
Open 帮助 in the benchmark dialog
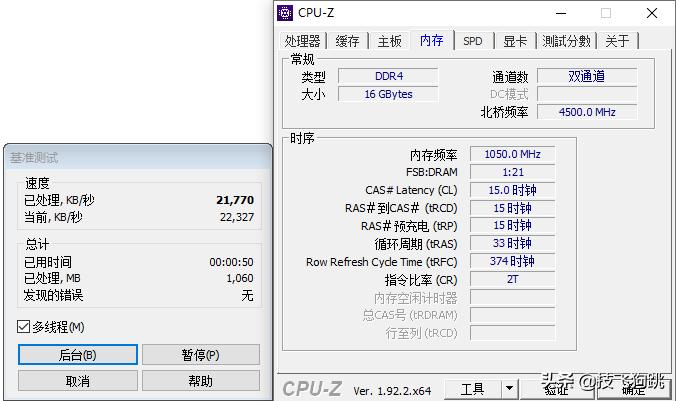click(201, 381)
